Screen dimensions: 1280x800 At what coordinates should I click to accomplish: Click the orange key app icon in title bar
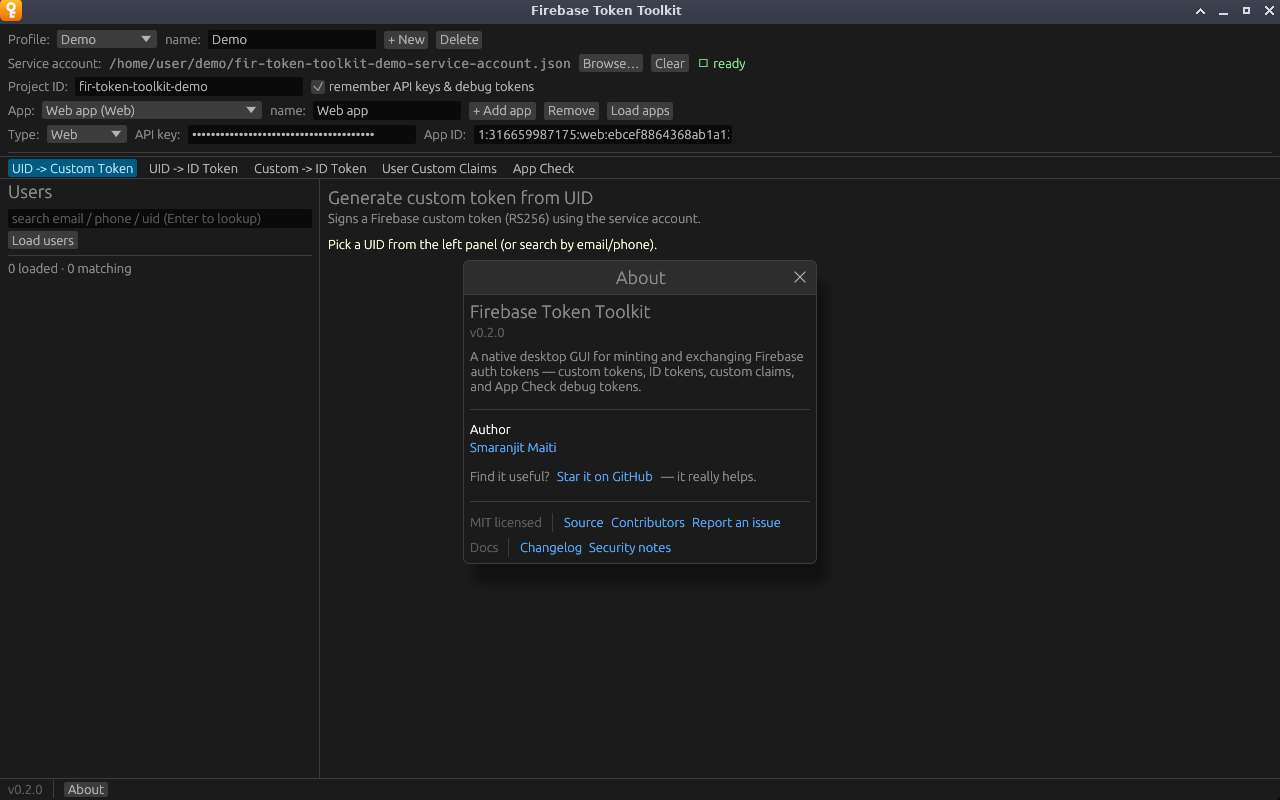(11, 11)
